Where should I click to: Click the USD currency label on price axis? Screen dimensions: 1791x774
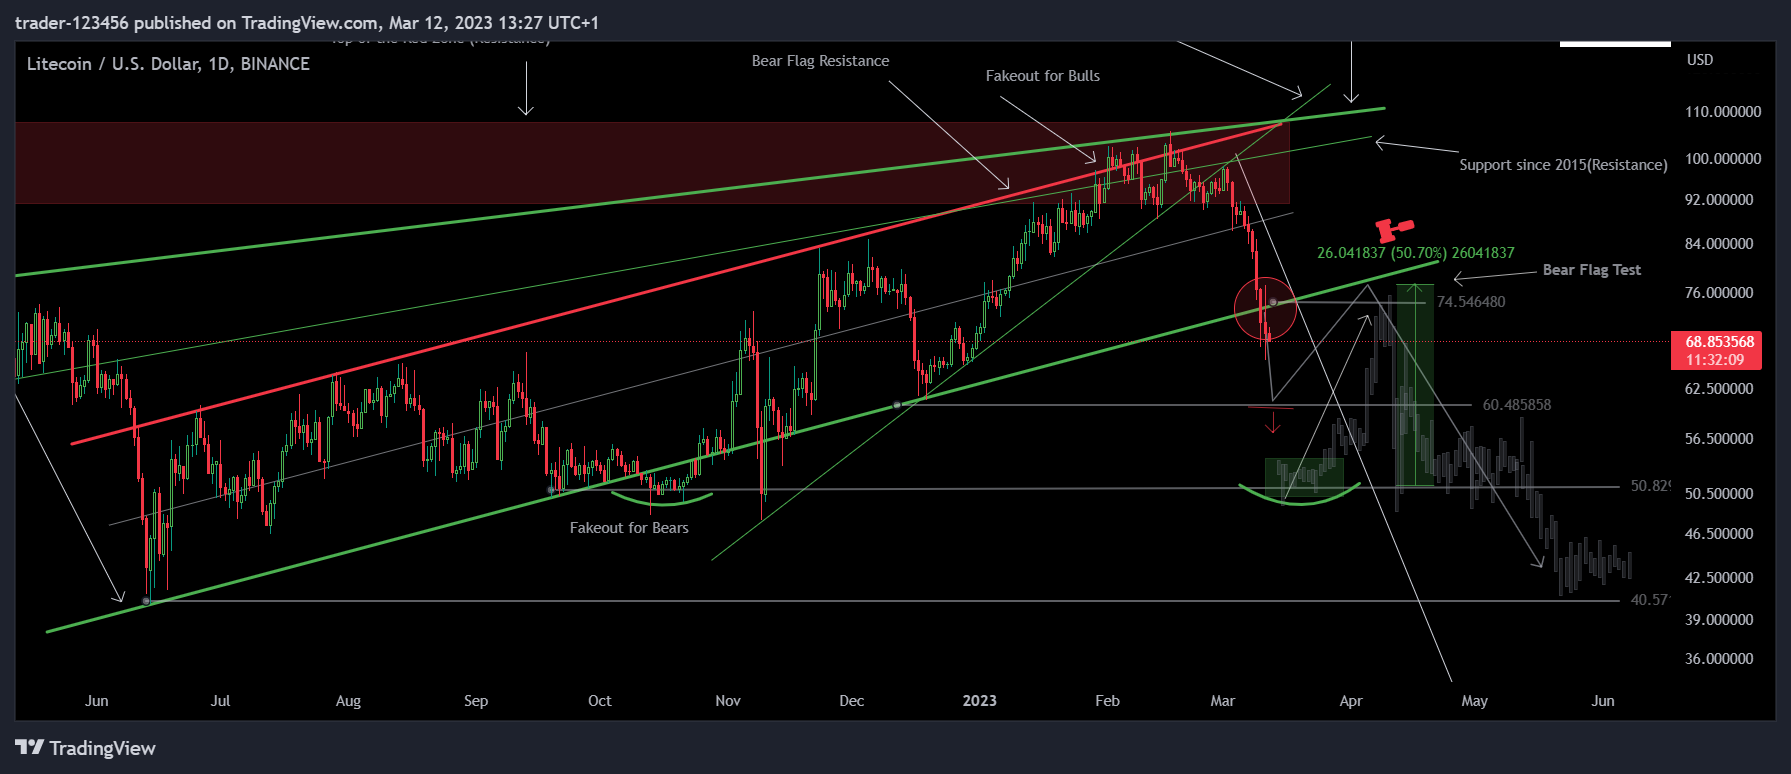coord(1700,60)
